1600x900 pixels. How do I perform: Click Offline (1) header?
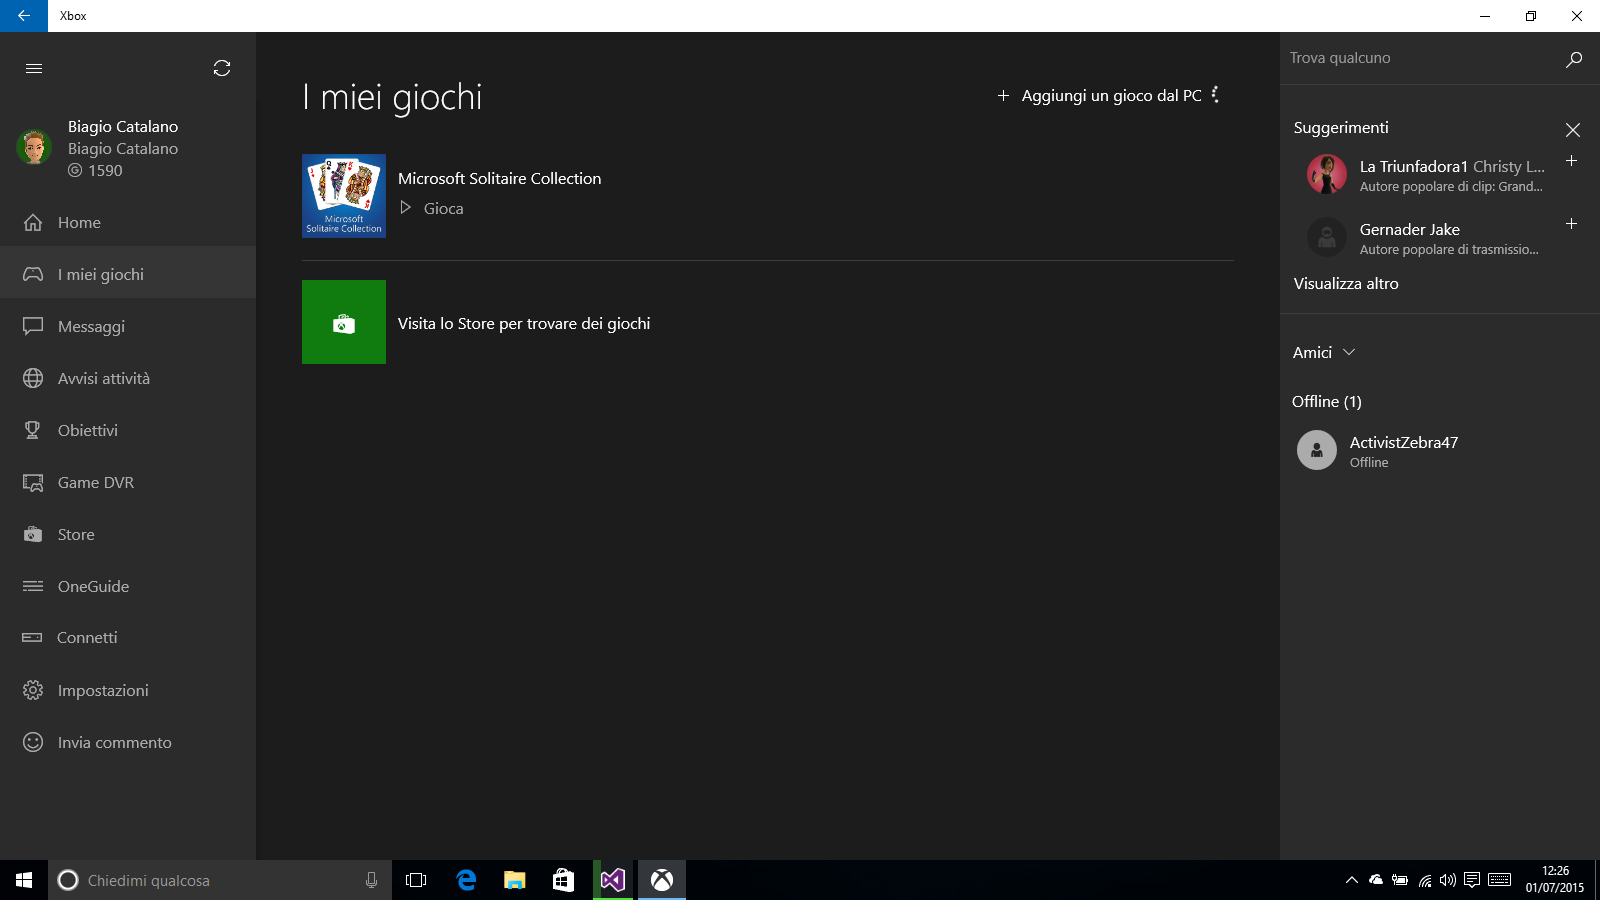point(1327,402)
